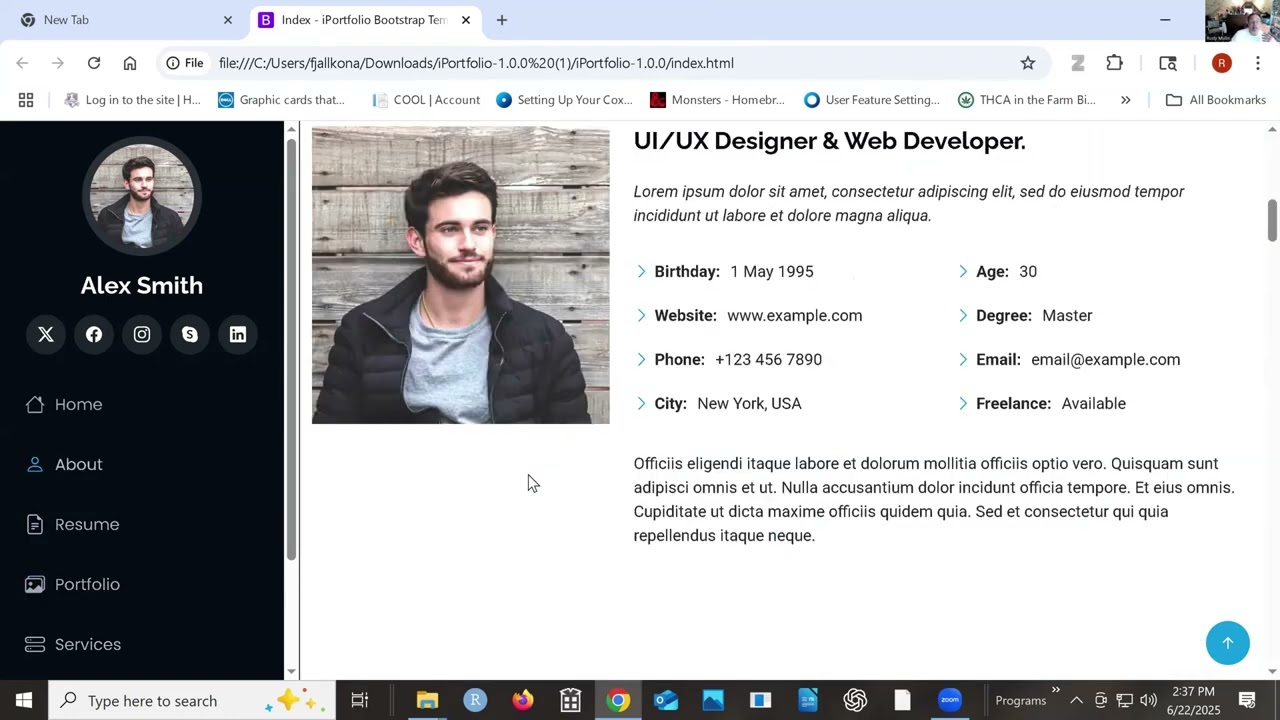Open the 'Monsters - Homebr...' bookmark

coord(718,100)
